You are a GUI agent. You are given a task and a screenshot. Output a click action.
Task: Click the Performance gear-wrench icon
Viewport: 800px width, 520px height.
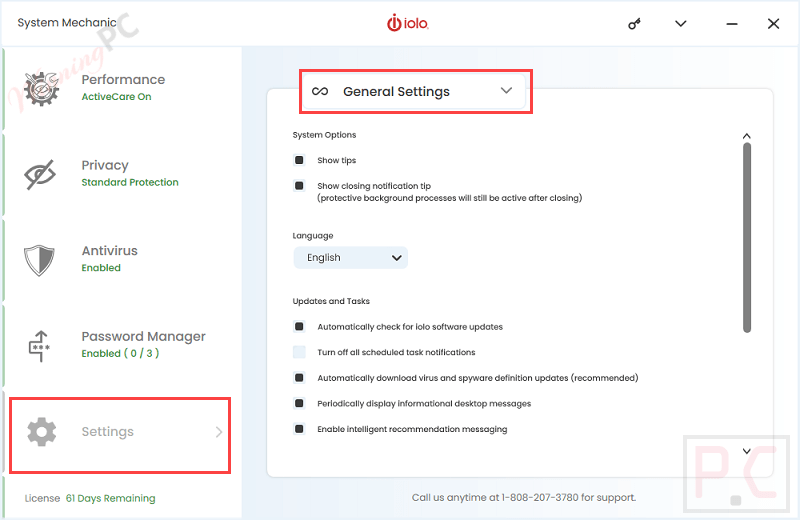point(41,88)
